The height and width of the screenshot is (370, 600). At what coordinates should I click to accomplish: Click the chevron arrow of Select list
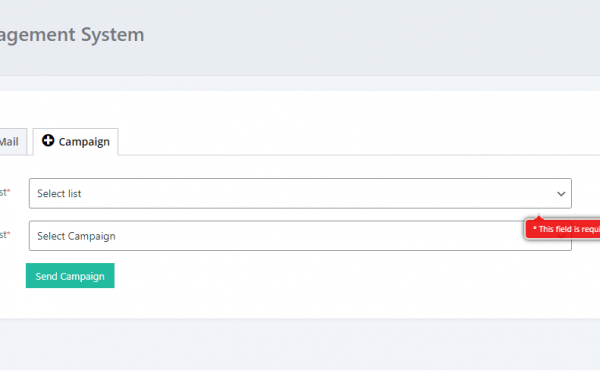(561, 194)
